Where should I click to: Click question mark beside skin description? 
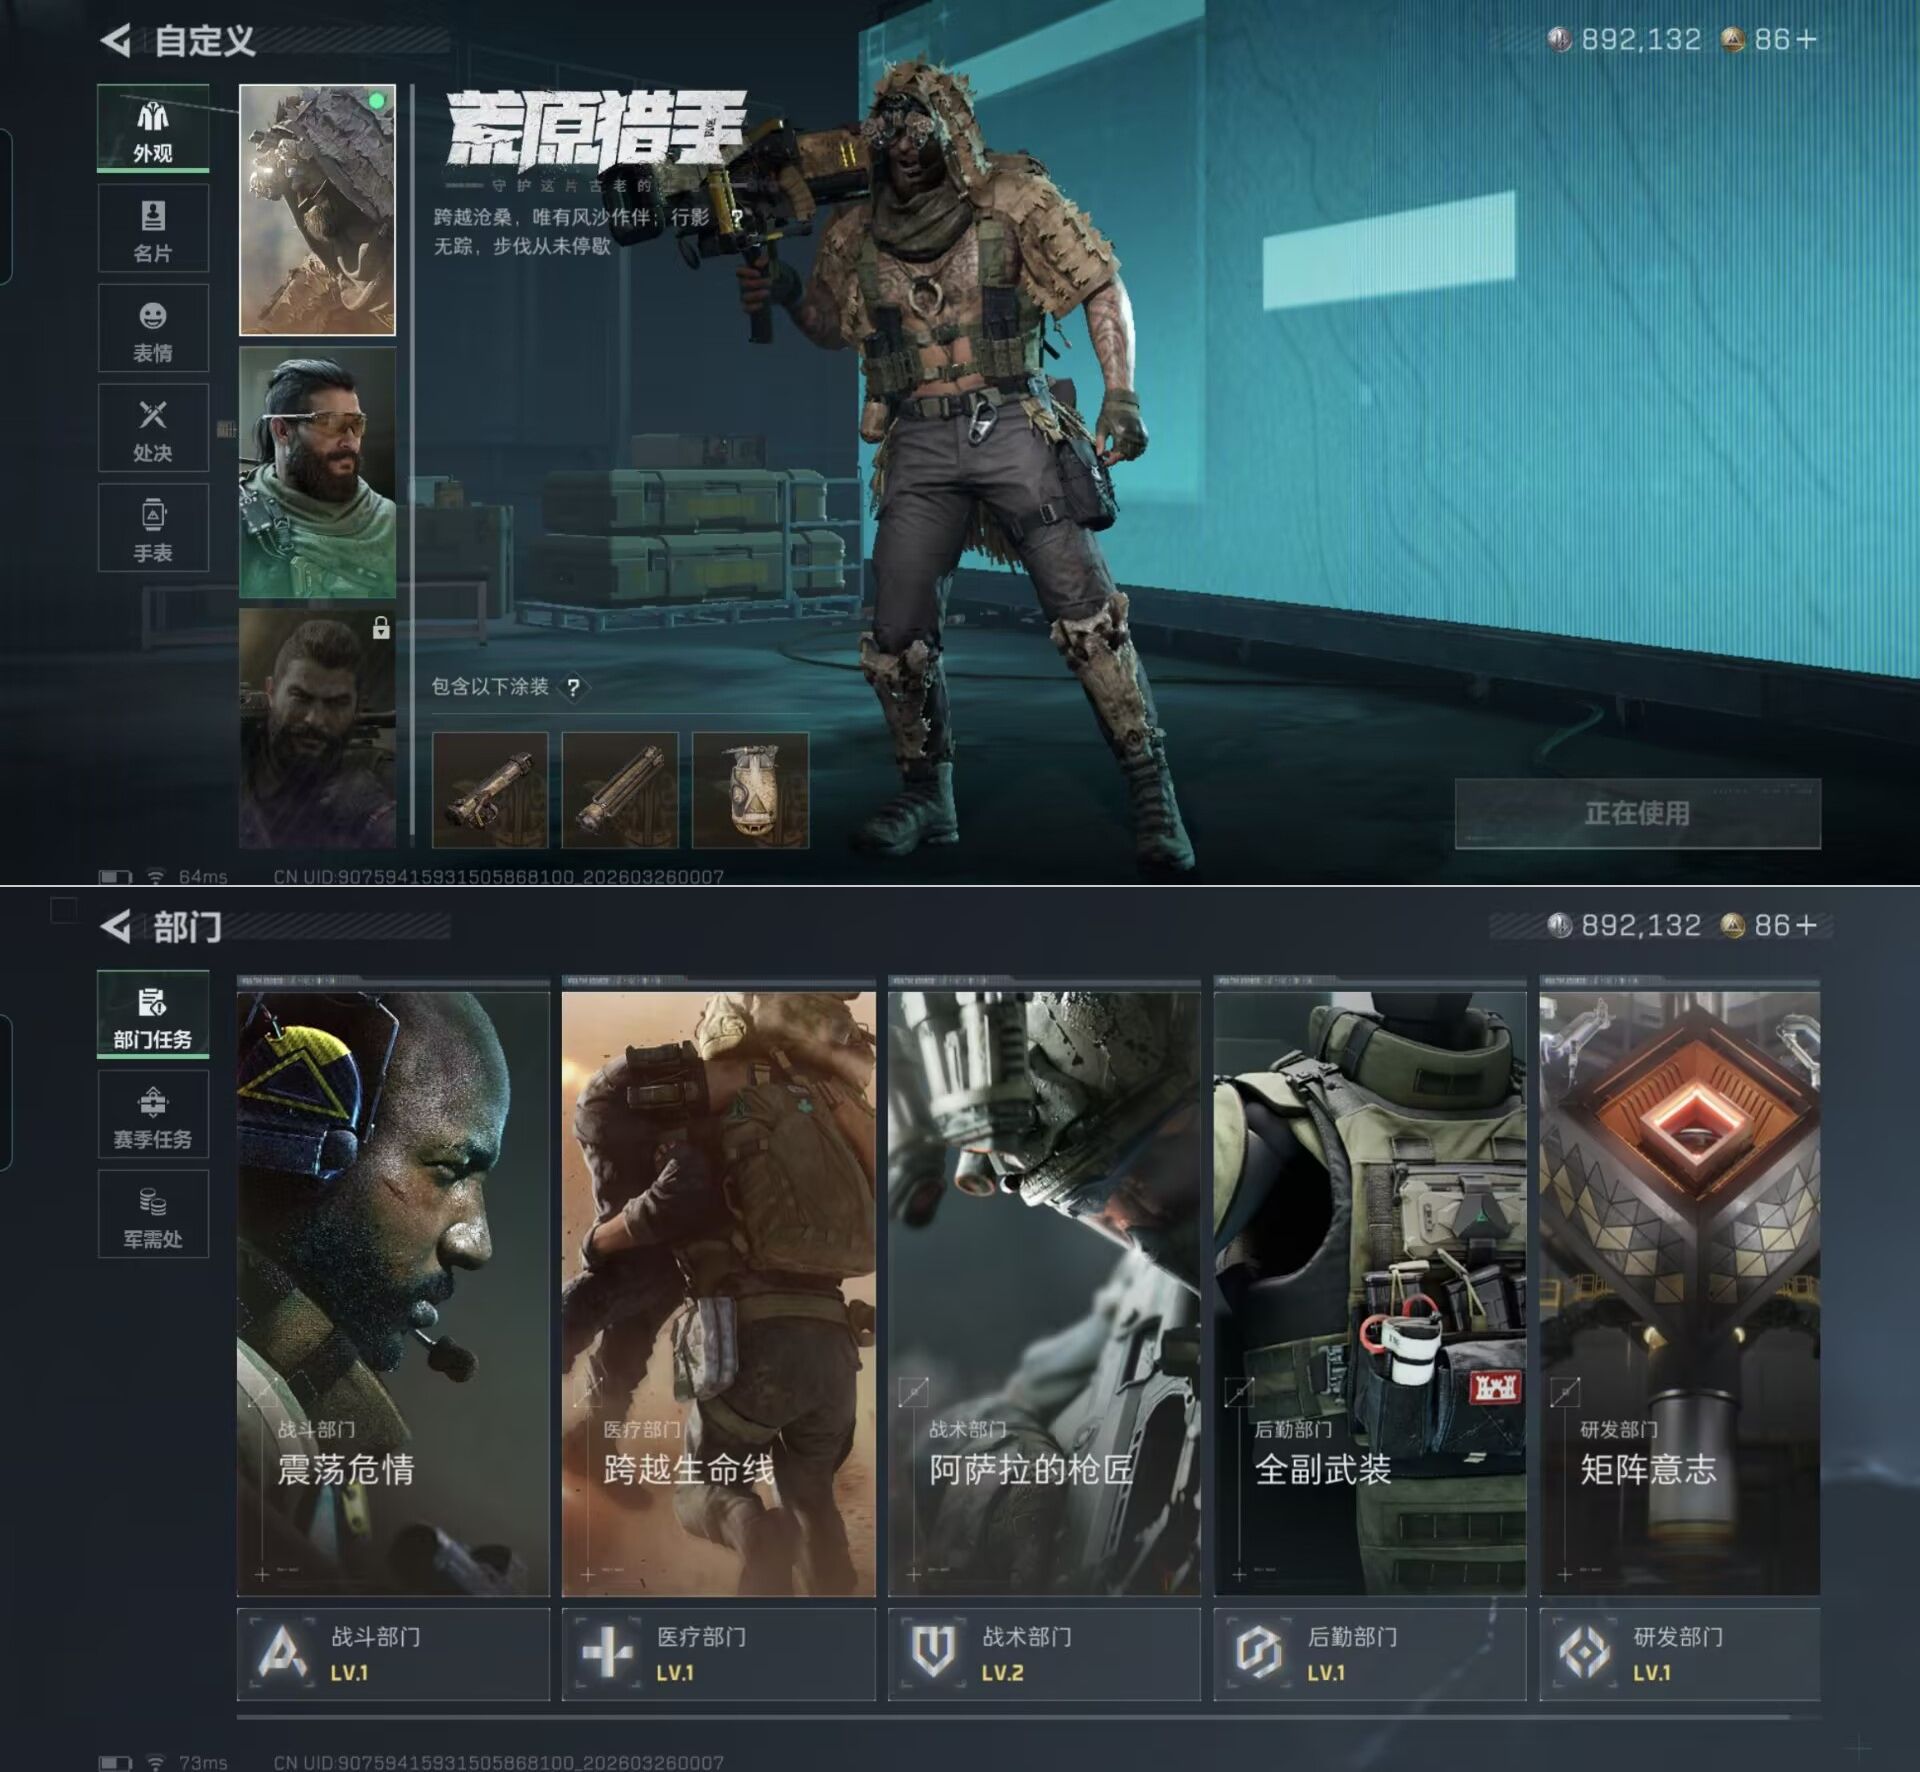(737, 218)
